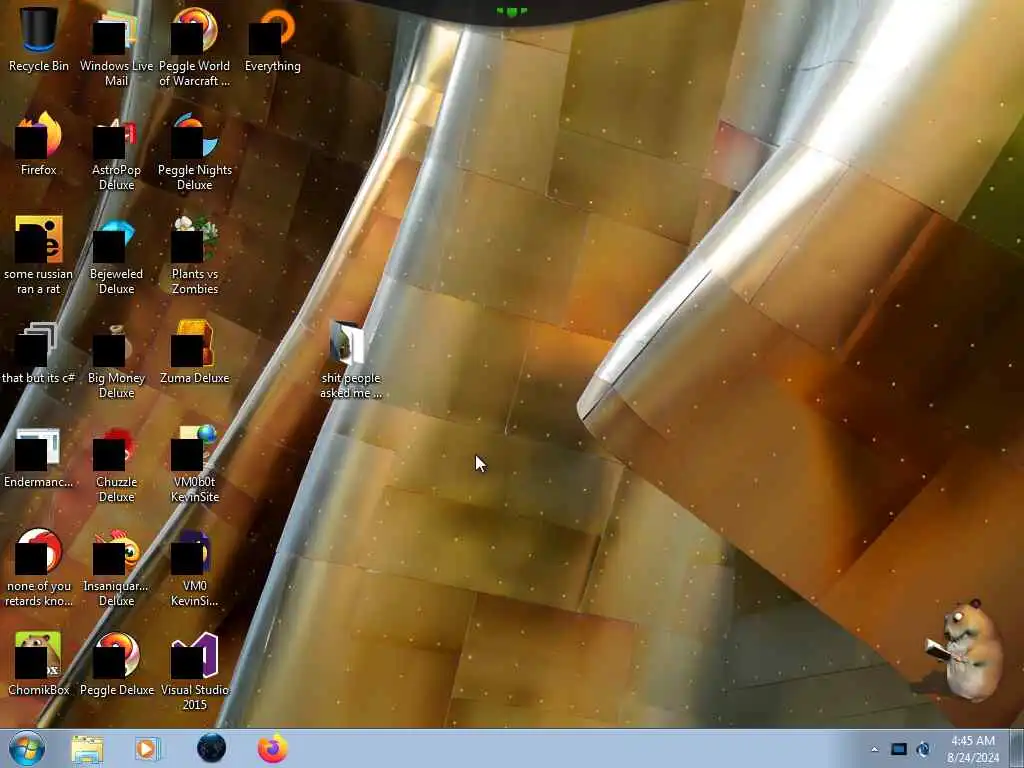Select the Endermanc... desktop icon

click(39, 457)
